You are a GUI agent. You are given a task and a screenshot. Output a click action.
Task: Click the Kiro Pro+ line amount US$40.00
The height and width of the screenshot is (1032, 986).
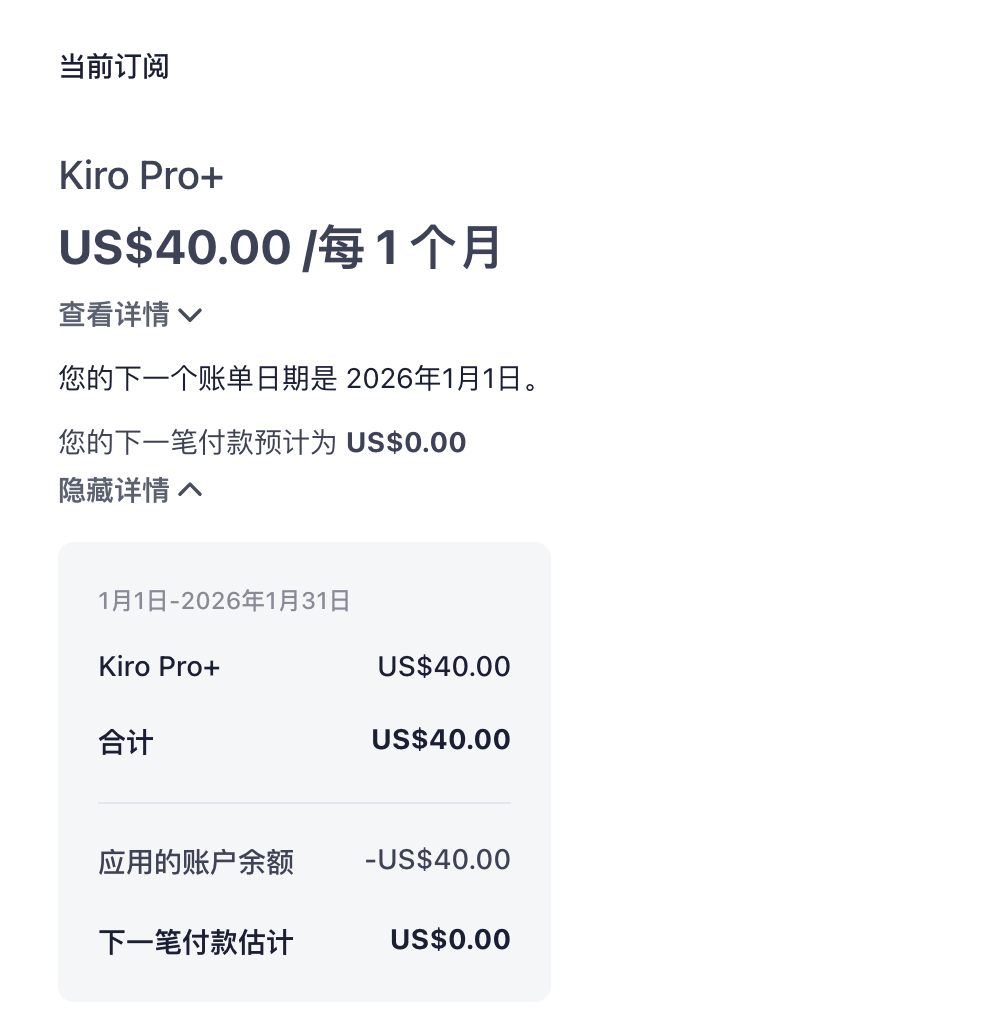click(x=444, y=667)
